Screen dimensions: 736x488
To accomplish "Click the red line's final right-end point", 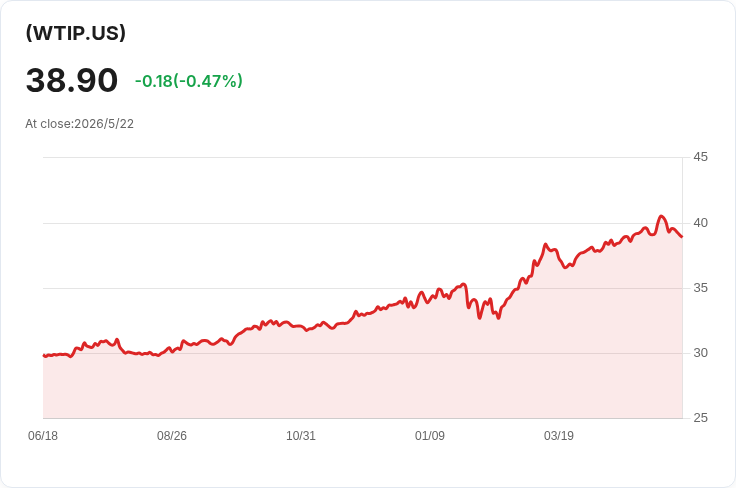I will [x=682, y=236].
